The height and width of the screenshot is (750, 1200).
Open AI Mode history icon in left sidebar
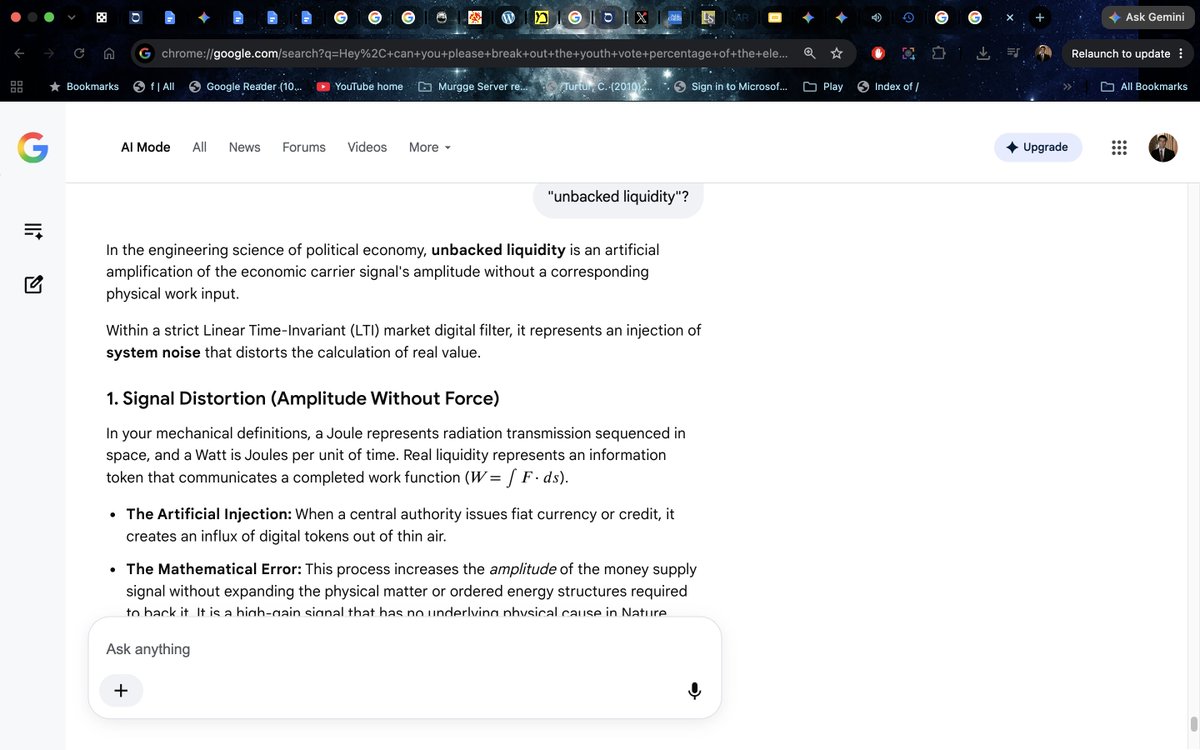(33, 231)
